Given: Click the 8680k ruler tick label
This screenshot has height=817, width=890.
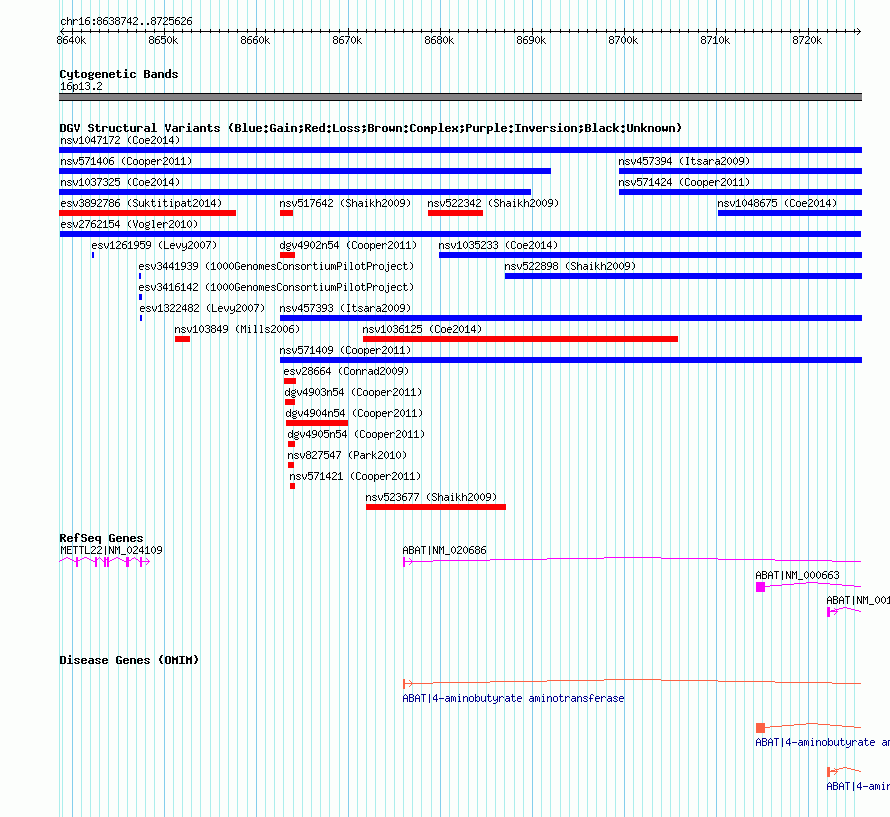Looking at the screenshot, I should (x=439, y=40).
